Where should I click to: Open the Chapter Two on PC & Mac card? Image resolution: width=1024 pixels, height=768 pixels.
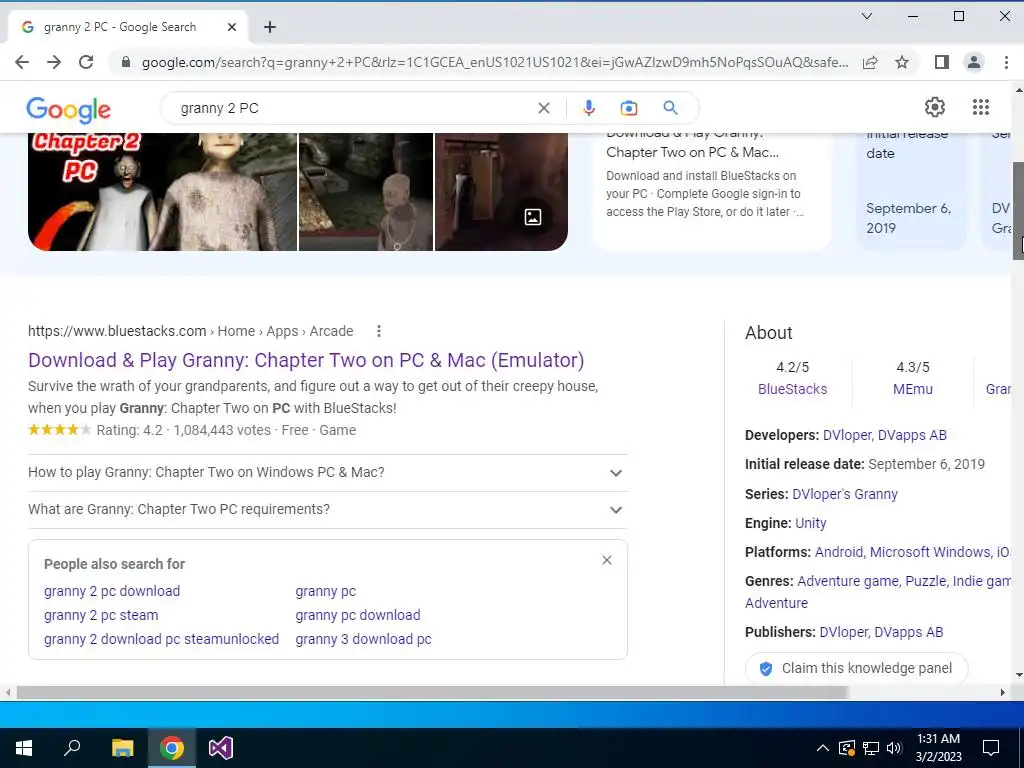point(711,191)
